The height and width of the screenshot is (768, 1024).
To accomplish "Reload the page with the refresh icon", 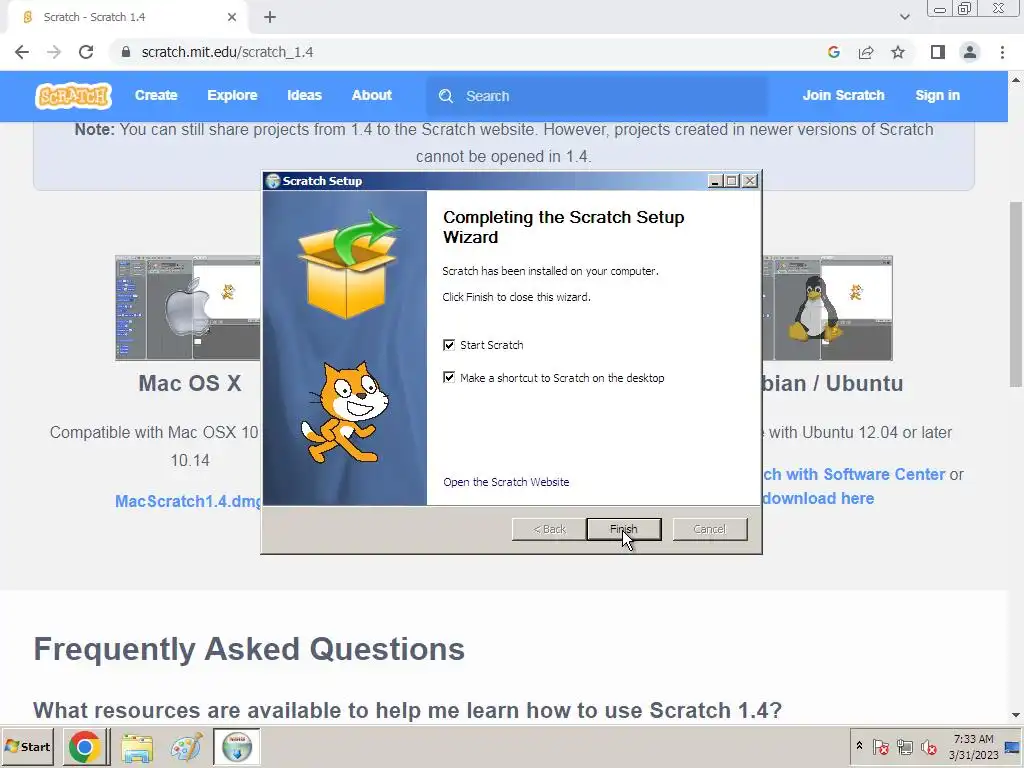I will [86, 52].
